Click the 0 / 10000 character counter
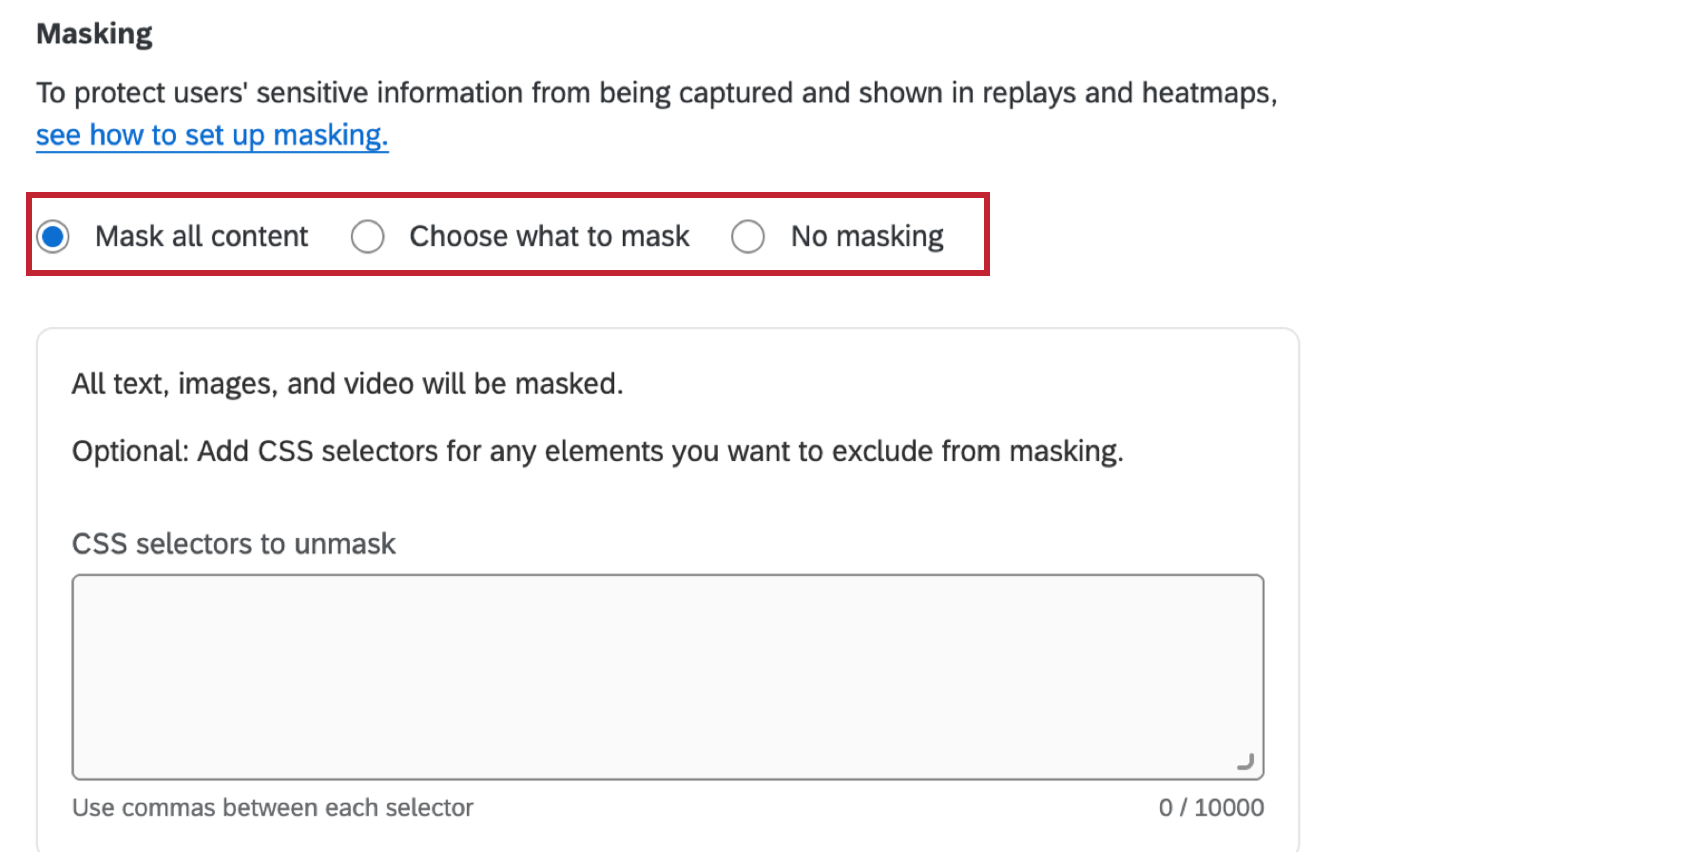Screen dimensions: 1700x852 [x=1211, y=807]
